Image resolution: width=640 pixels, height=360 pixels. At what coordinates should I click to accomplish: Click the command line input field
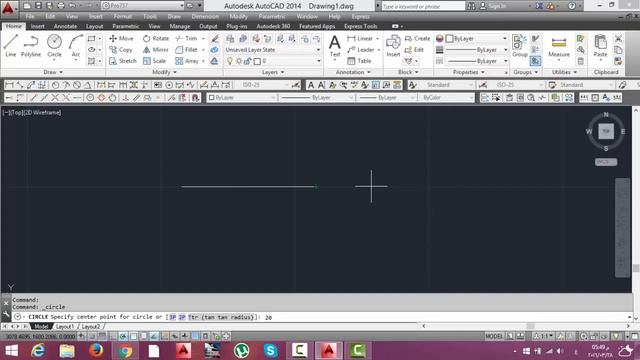click(320, 317)
